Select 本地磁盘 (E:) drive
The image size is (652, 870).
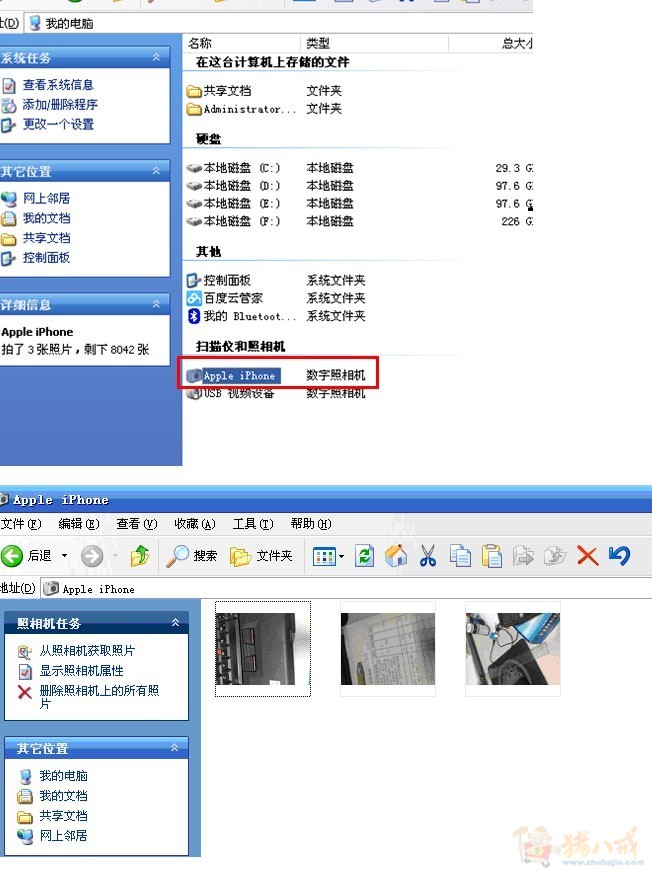point(234,203)
